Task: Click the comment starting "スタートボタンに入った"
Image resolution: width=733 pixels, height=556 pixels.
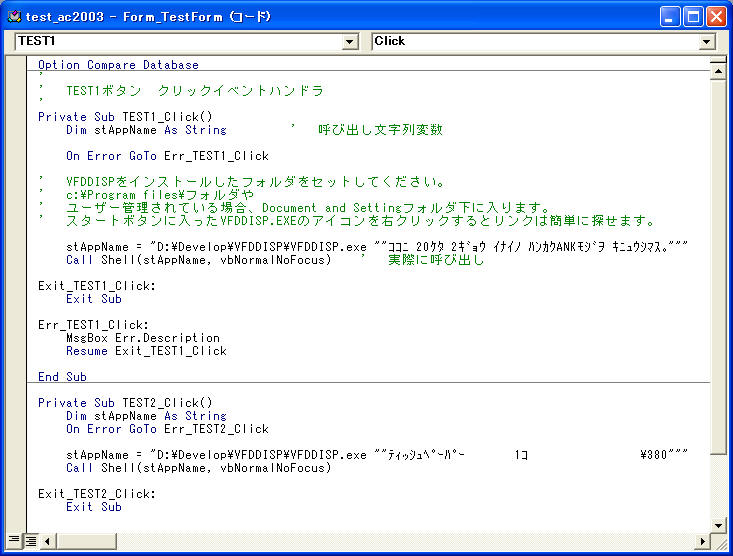Action: pyautogui.click(x=361, y=221)
